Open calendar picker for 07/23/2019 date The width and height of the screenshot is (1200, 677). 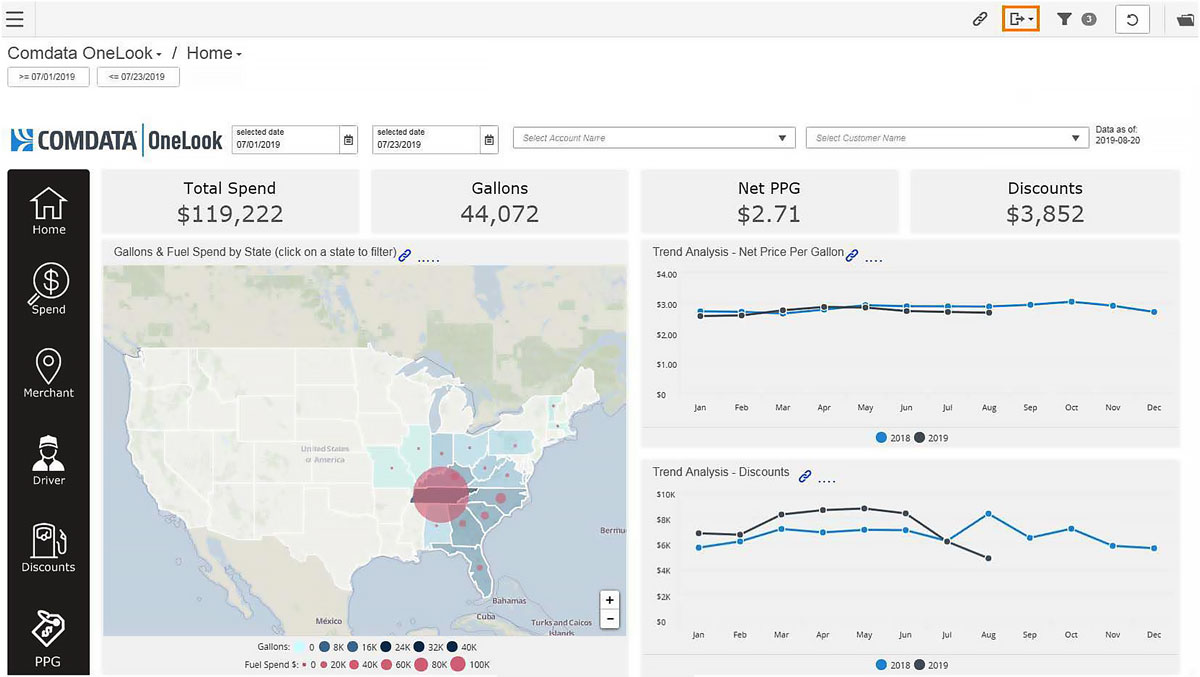click(x=488, y=140)
